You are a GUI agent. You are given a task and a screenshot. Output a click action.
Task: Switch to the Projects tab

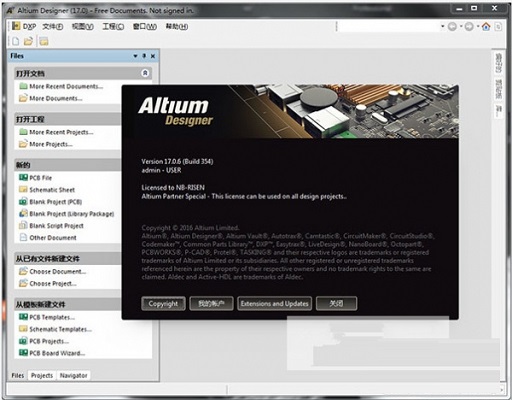(42, 375)
